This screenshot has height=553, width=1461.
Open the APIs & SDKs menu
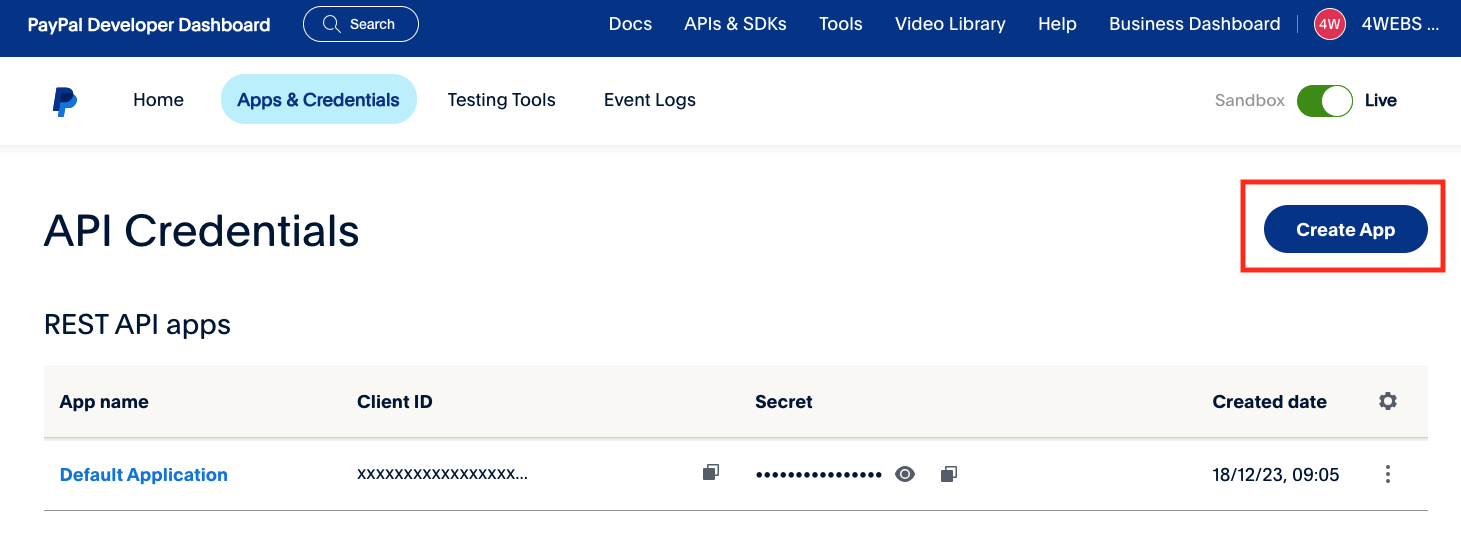pos(735,24)
